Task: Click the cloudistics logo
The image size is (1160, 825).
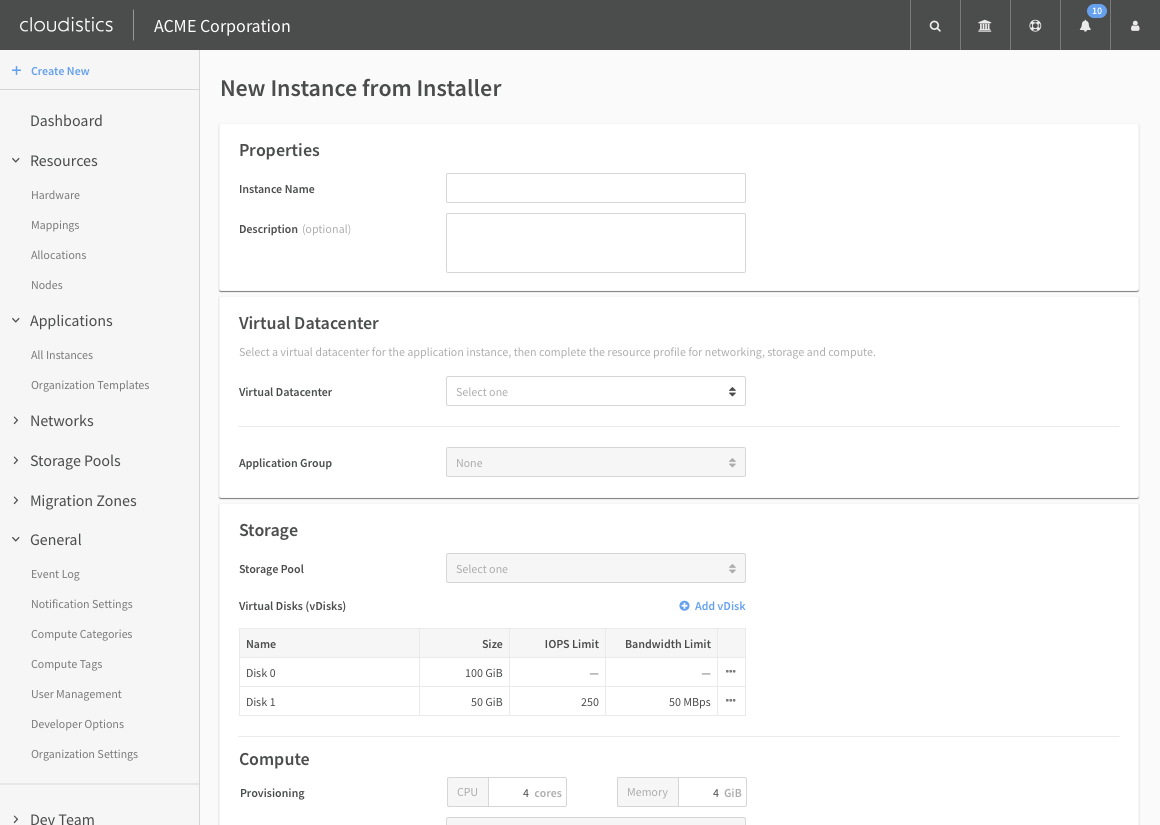Action: [66, 24]
